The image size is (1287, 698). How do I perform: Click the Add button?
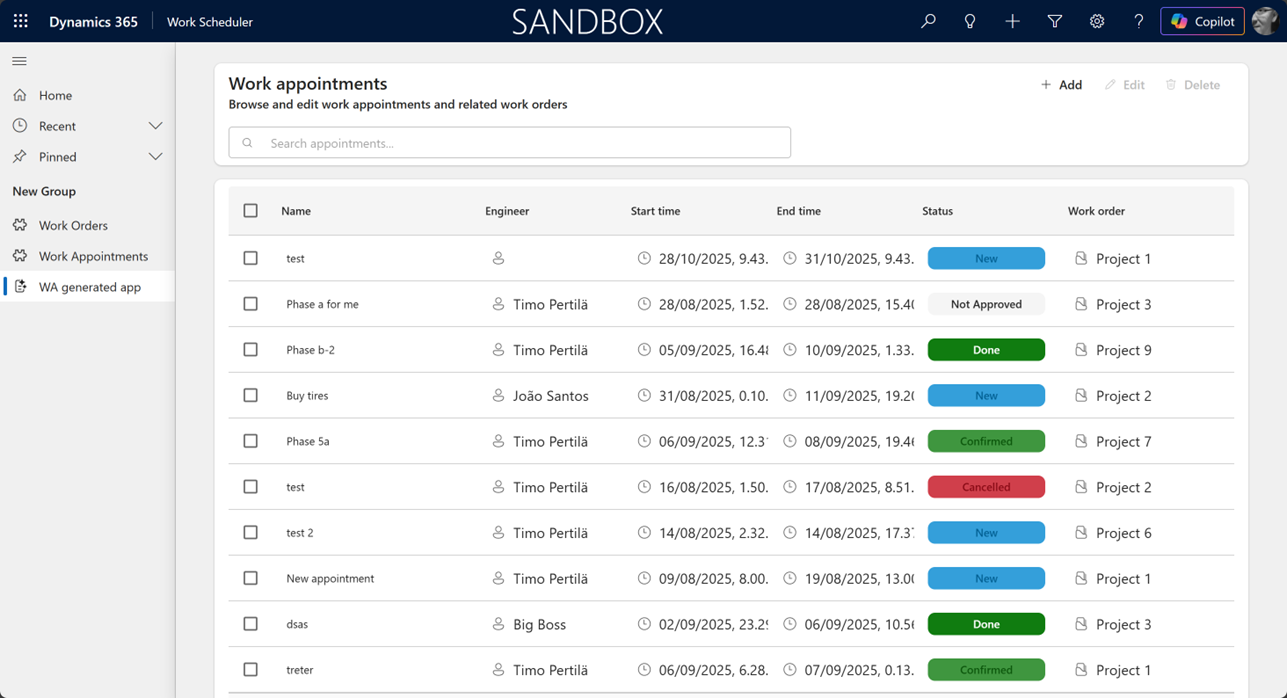point(1061,85)
